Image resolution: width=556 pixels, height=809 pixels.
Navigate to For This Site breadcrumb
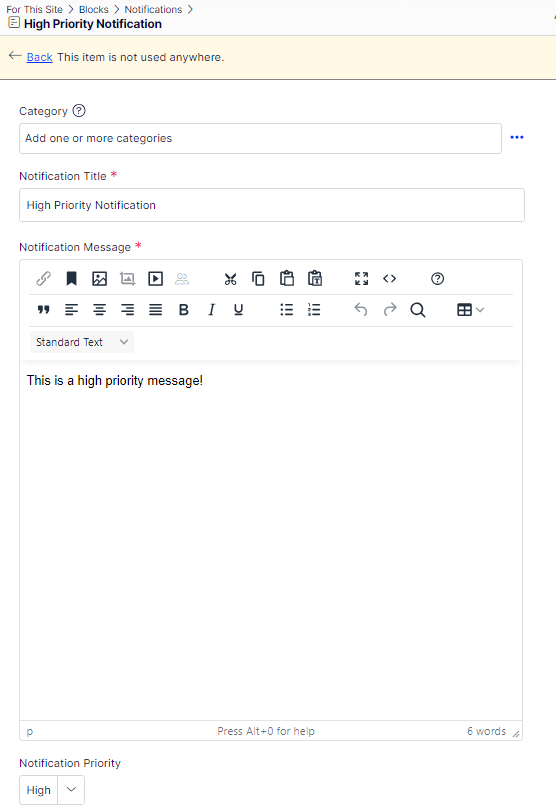pyautogui.click(x=35, y=9)
